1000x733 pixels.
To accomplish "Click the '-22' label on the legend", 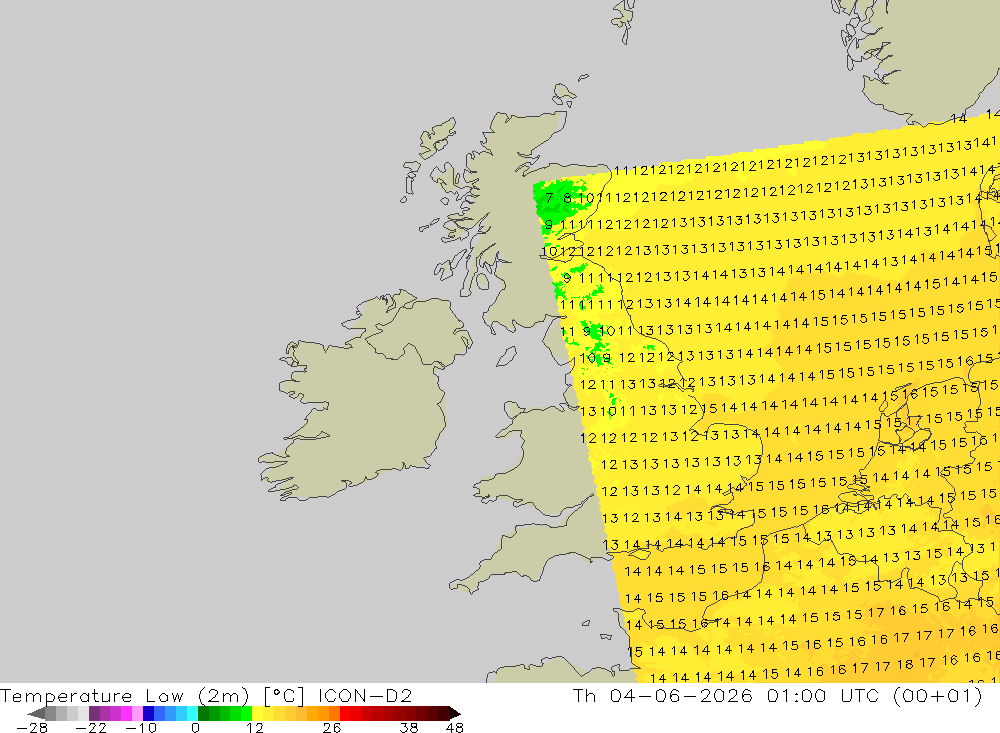I will tap(91, 728).
